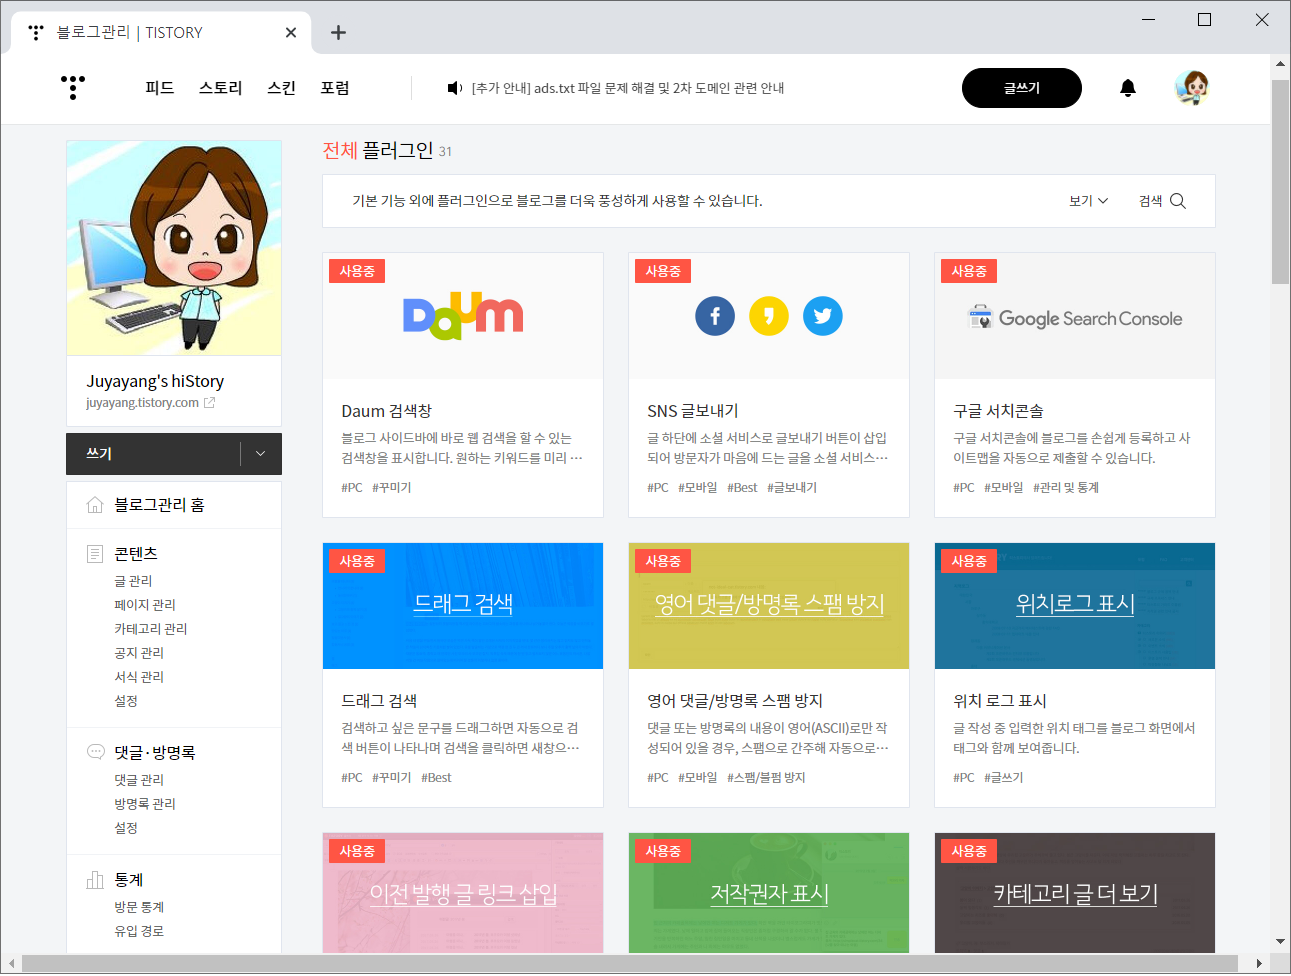Click the Tistory favicon on browser tab

[x=36, y=32]
